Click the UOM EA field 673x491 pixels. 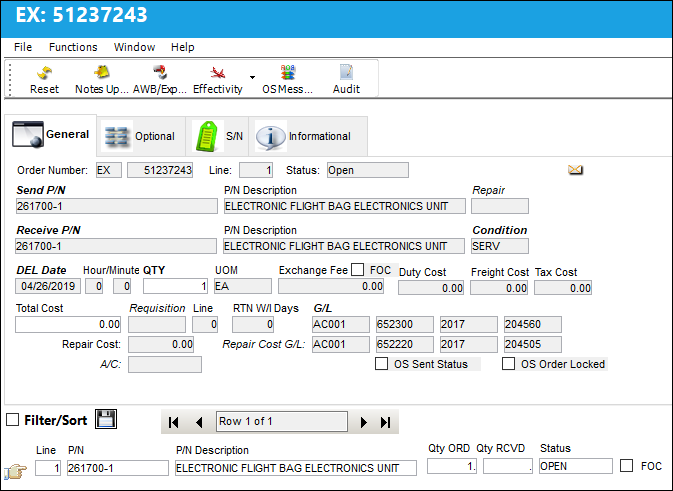243,286
